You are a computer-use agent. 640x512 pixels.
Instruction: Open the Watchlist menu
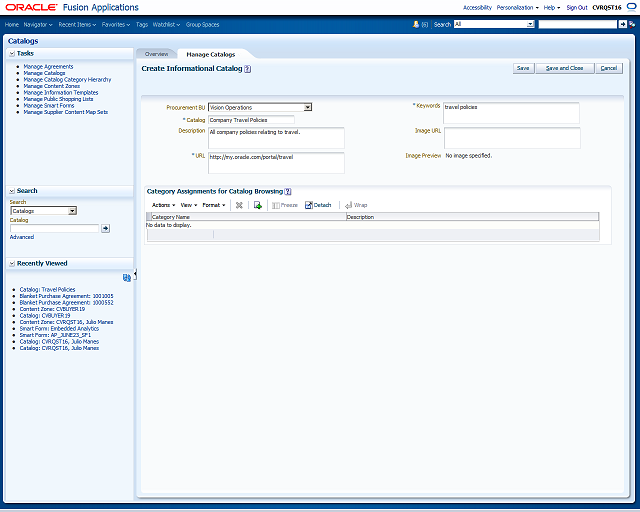point(166,25)
